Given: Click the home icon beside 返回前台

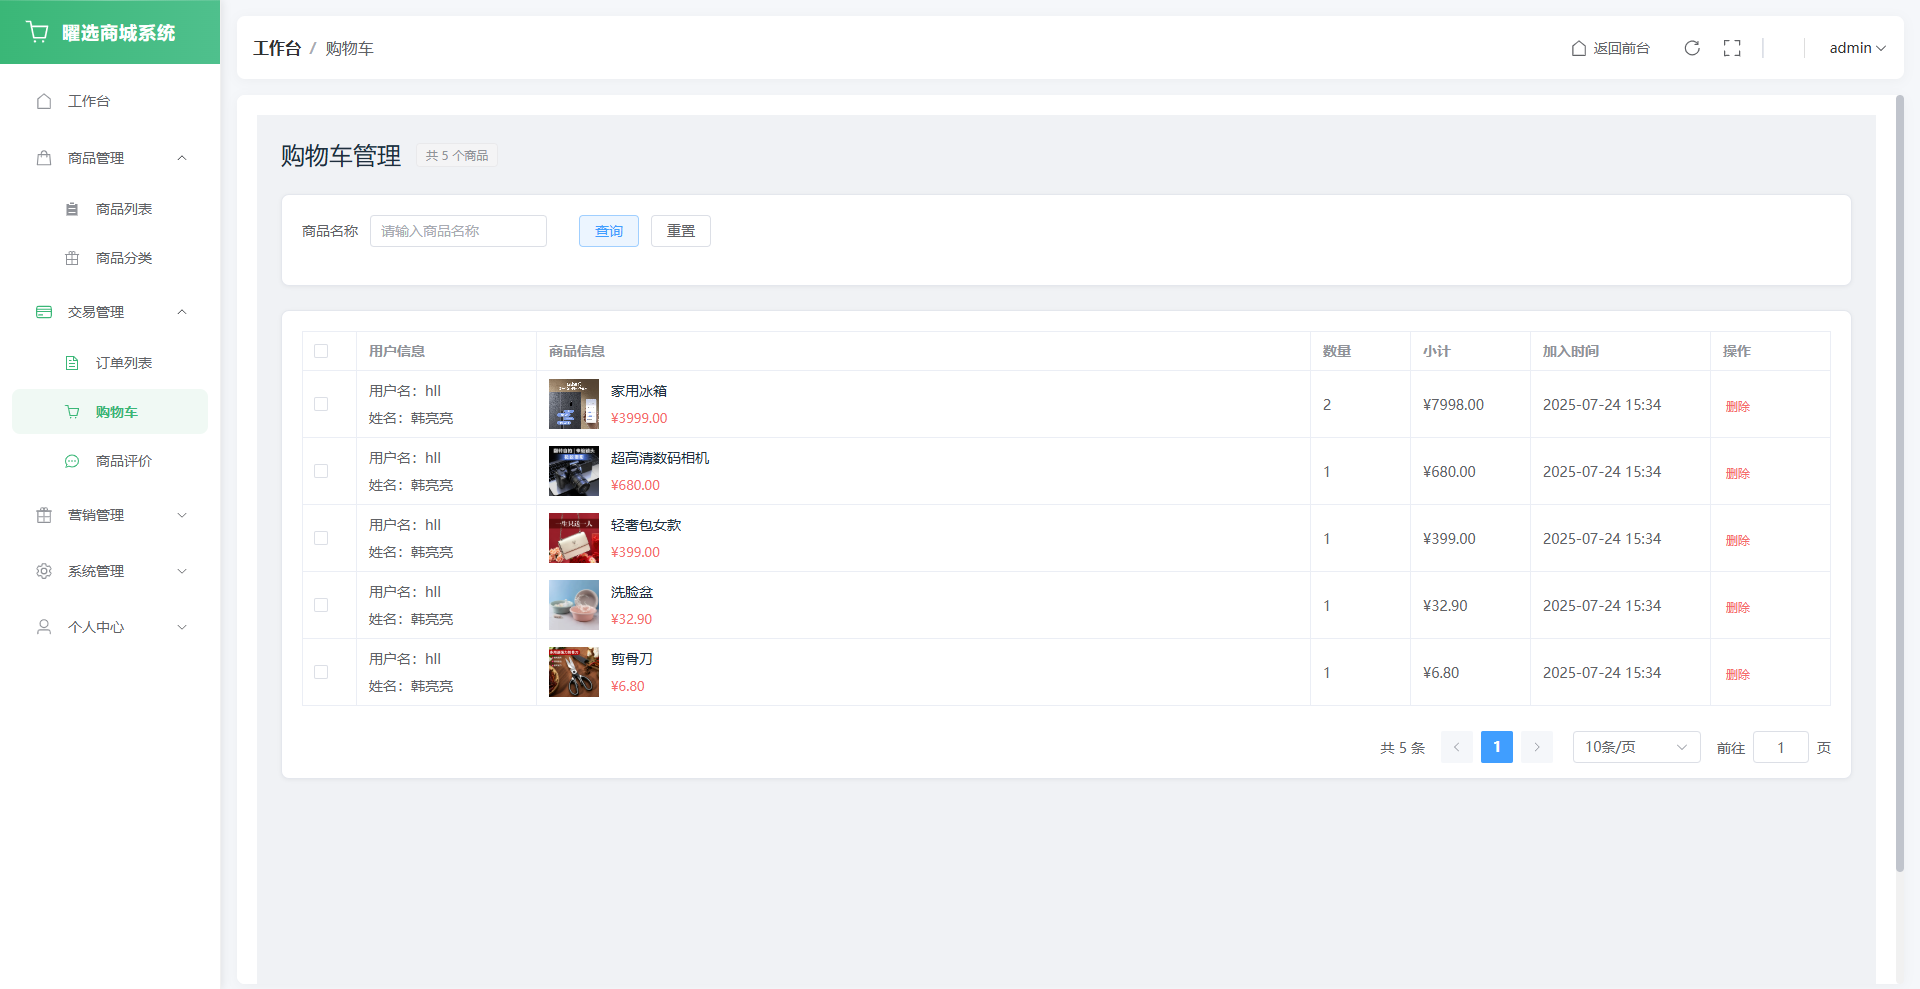Looking at the screenshot, I should click(1579, 48).
